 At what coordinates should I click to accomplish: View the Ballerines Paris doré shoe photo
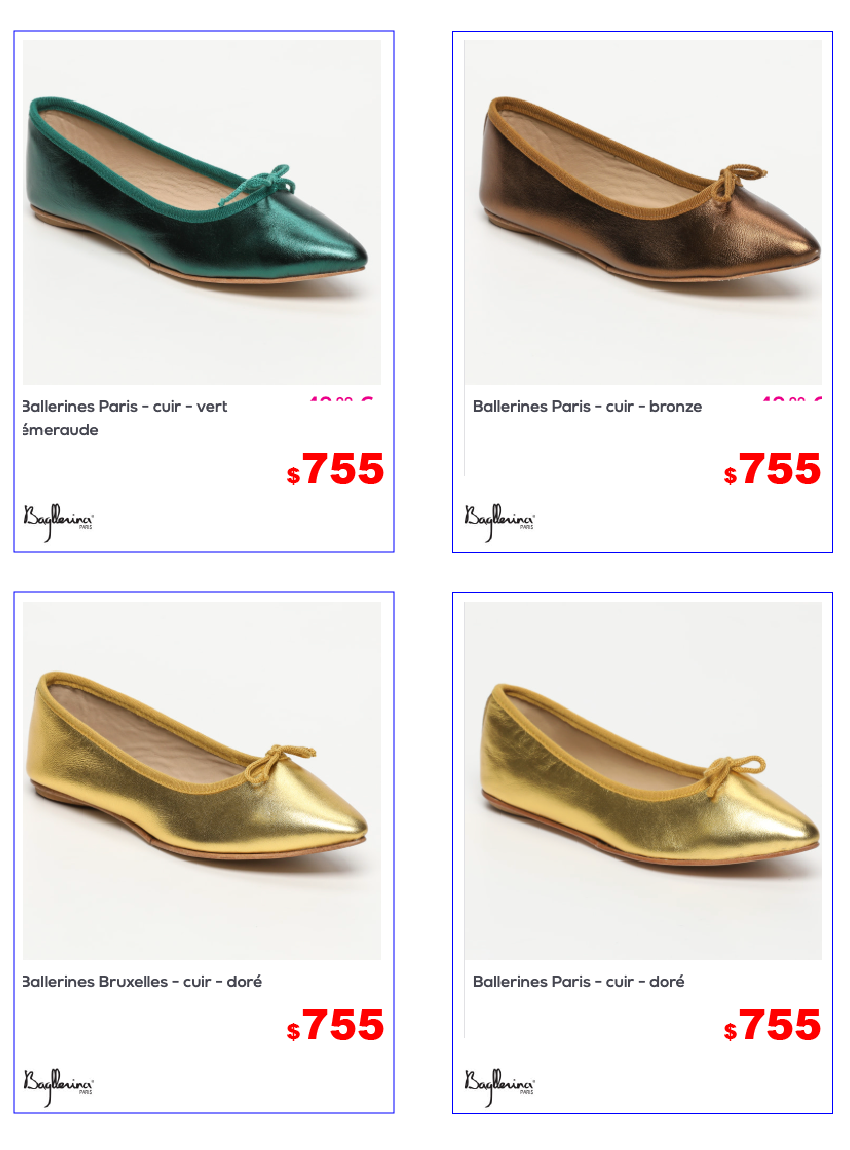click(643, 780)
